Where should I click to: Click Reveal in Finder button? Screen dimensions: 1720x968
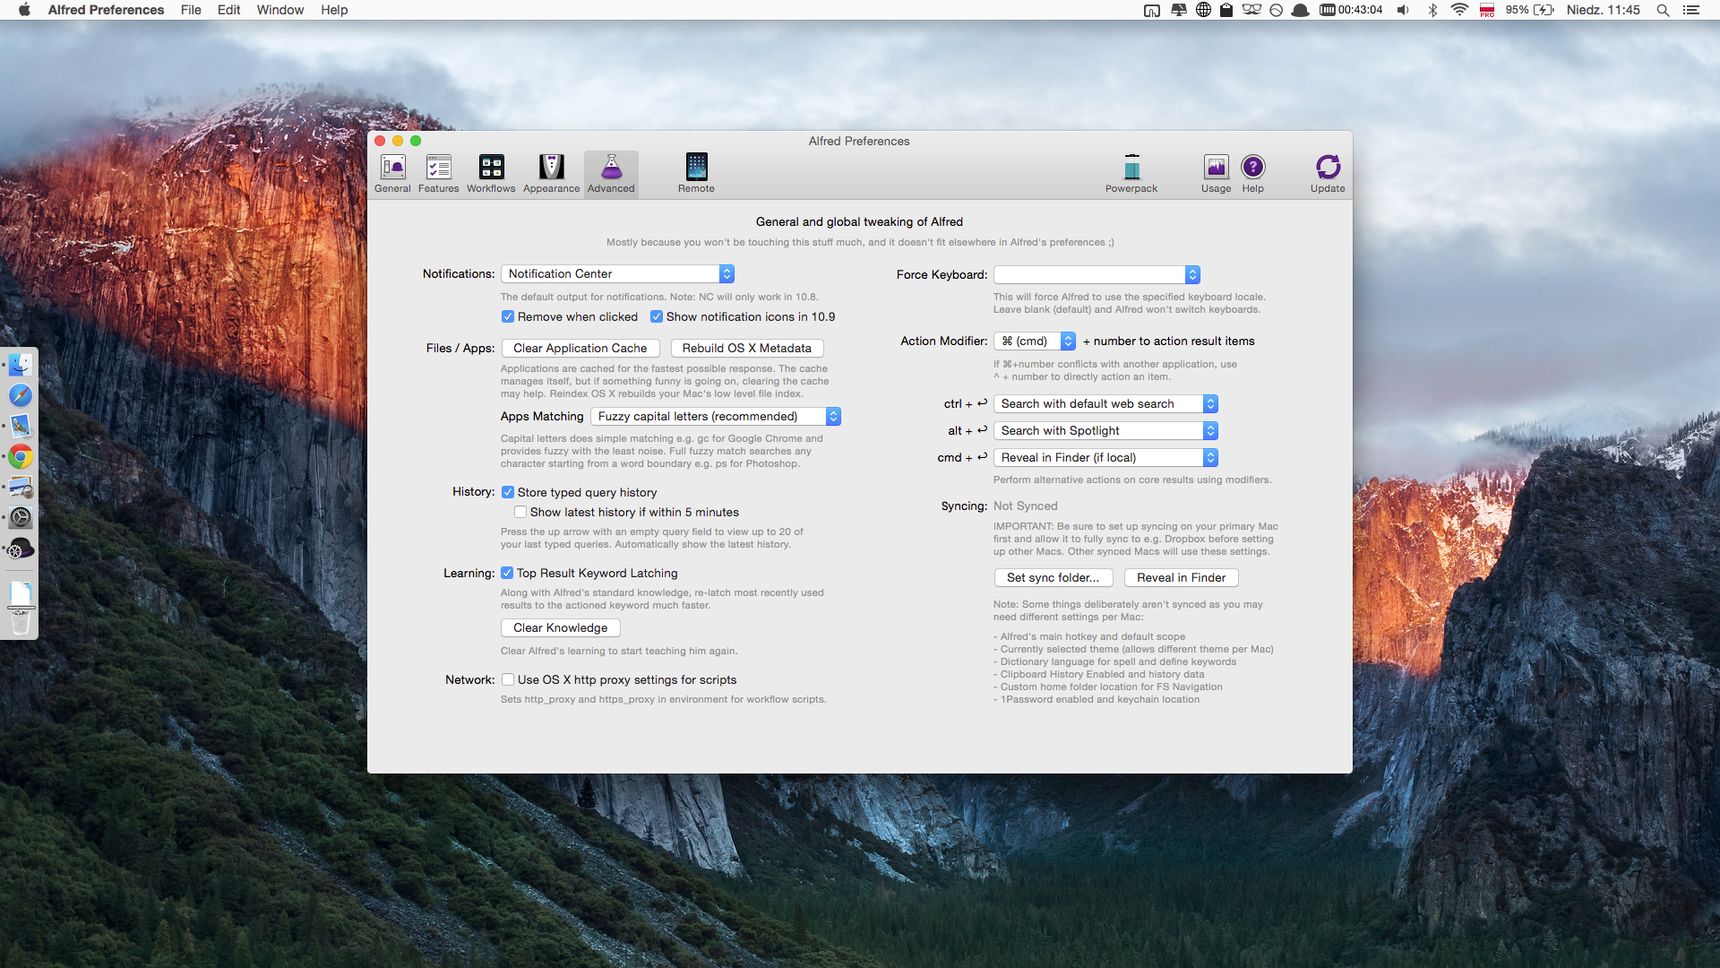pyautogui.click(x=1181, y=578)
